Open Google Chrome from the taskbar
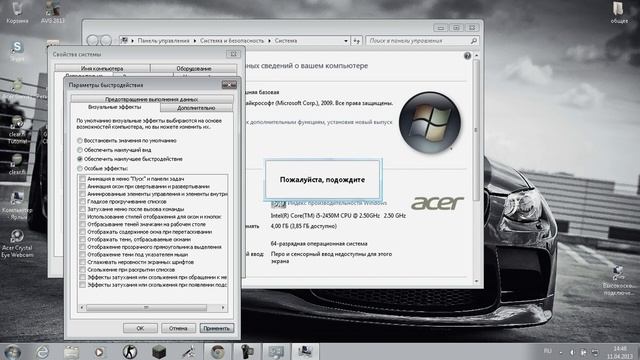The image size is (640, 360). [x=217, y=352]
